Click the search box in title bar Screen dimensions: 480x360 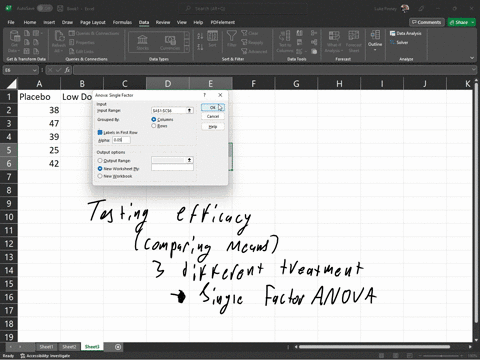click(x=243, y=9)
